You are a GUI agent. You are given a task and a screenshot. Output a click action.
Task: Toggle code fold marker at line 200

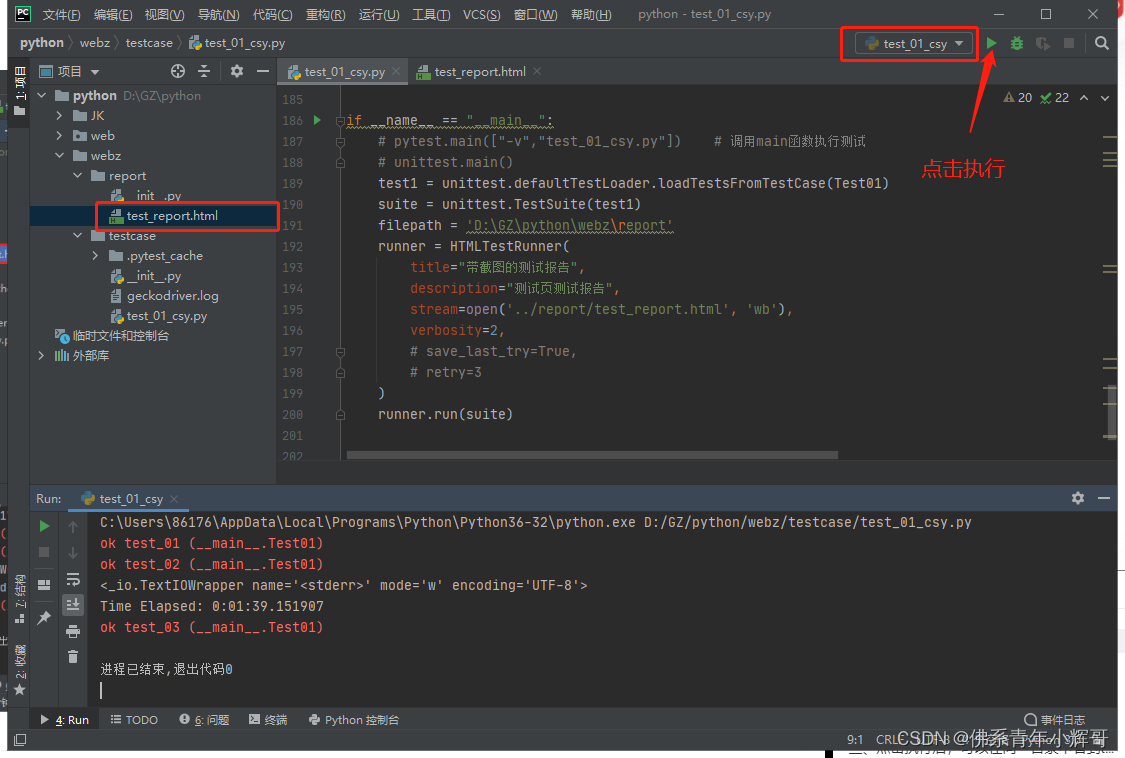click(x=341, y=415)
